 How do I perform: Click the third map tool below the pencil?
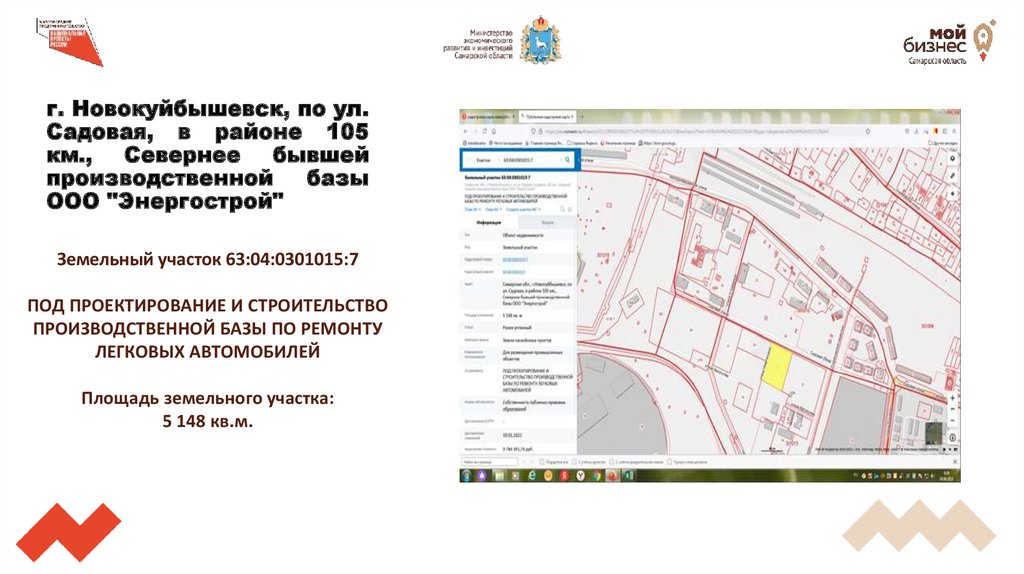click(953, 193)
